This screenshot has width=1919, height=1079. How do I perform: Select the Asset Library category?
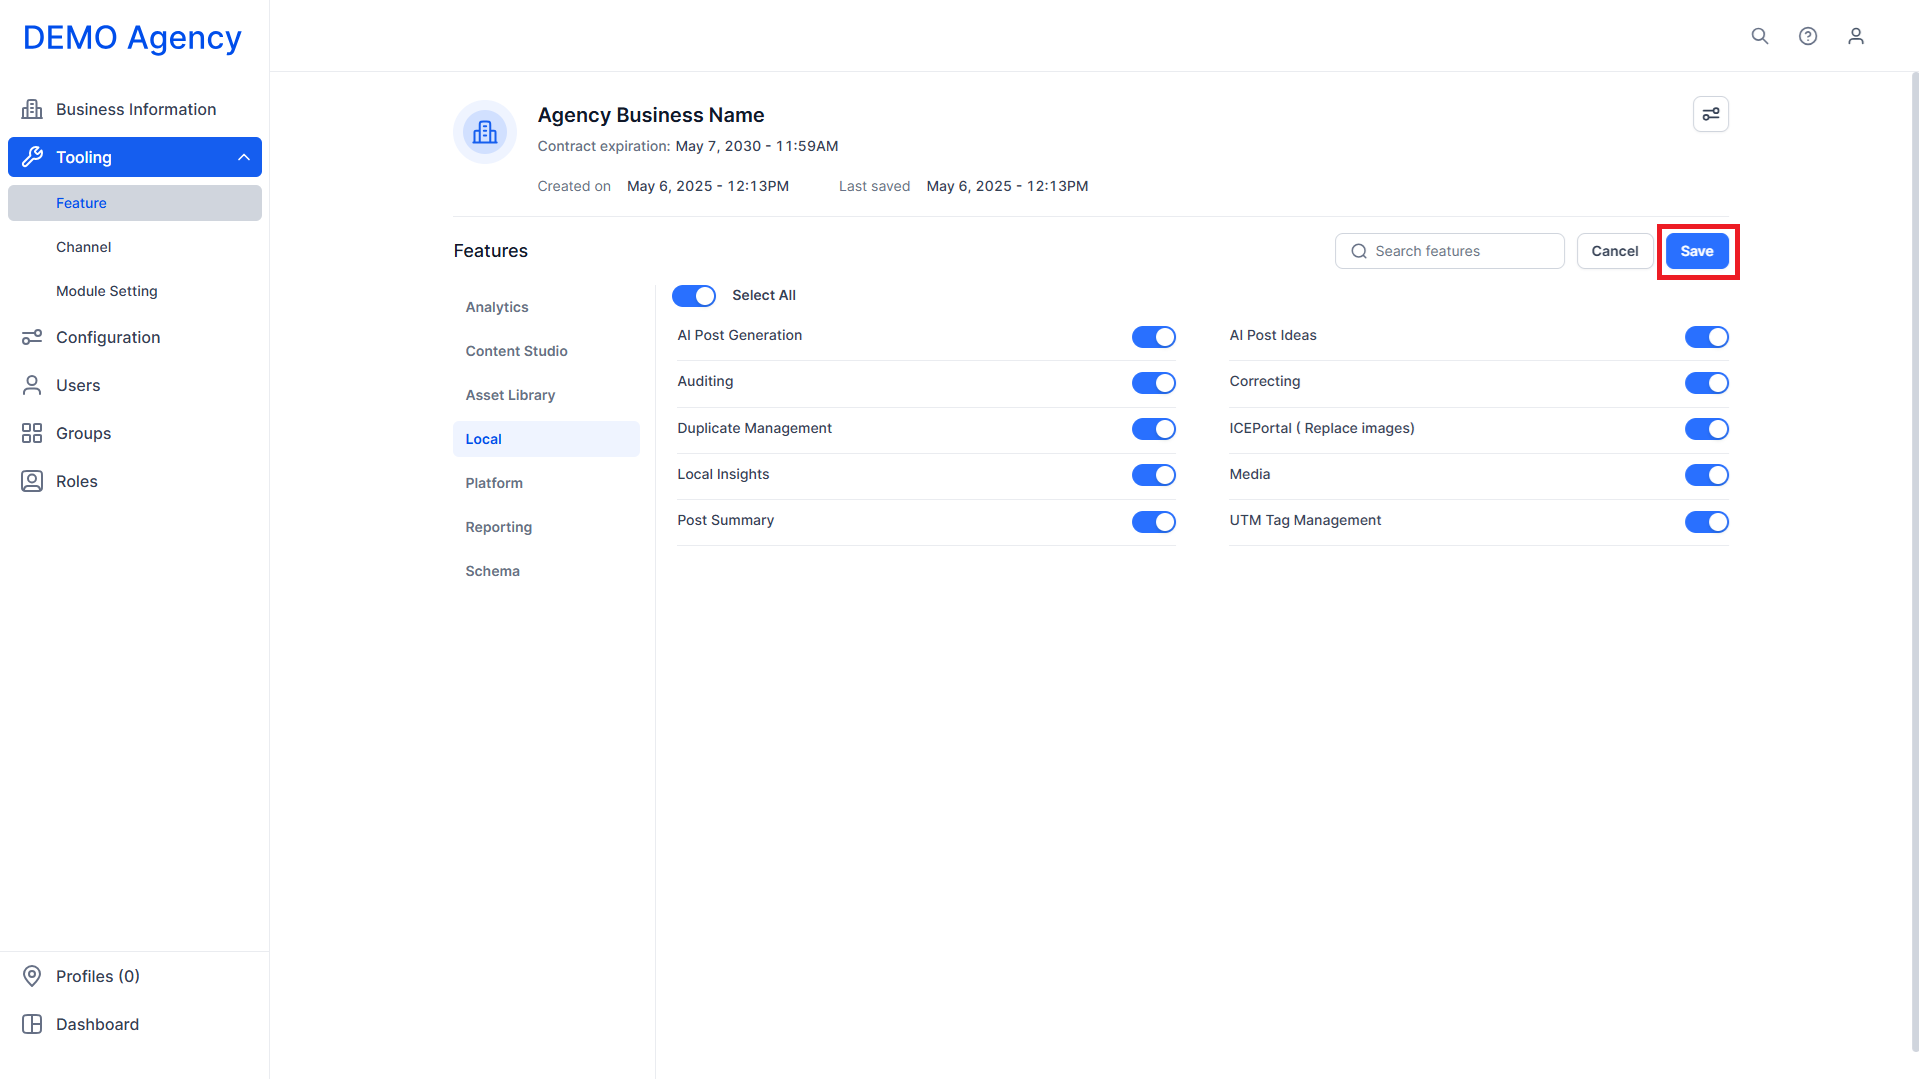(546, 395)
